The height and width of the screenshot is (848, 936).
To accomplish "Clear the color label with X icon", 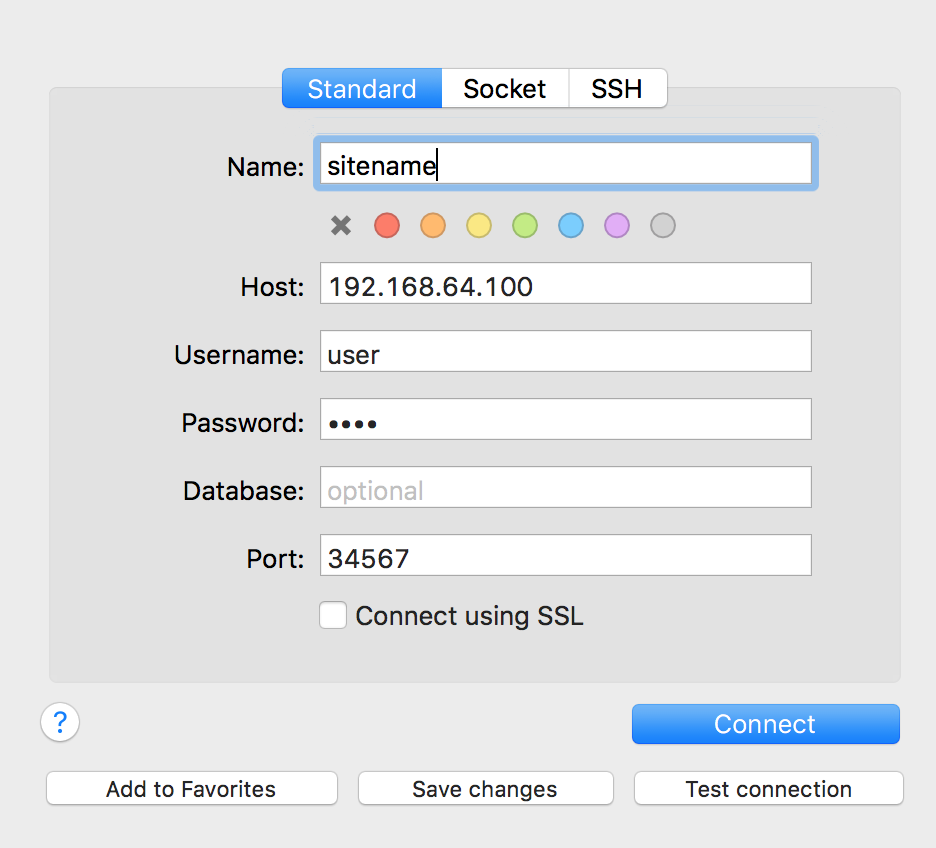I will [341, 225].
